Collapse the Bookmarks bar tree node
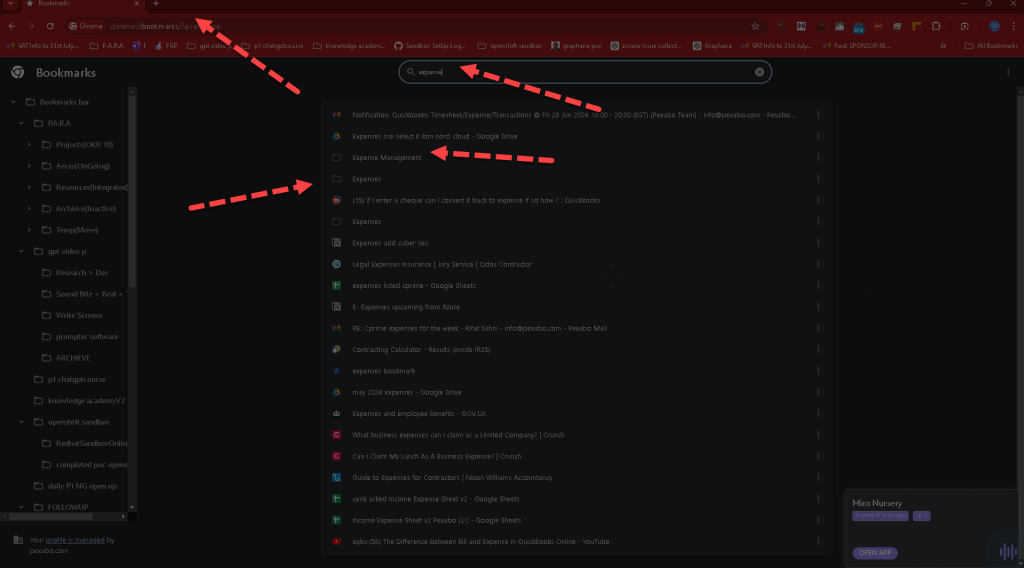Viewport: 1024px width, 568px height. [x=13, y=102]
